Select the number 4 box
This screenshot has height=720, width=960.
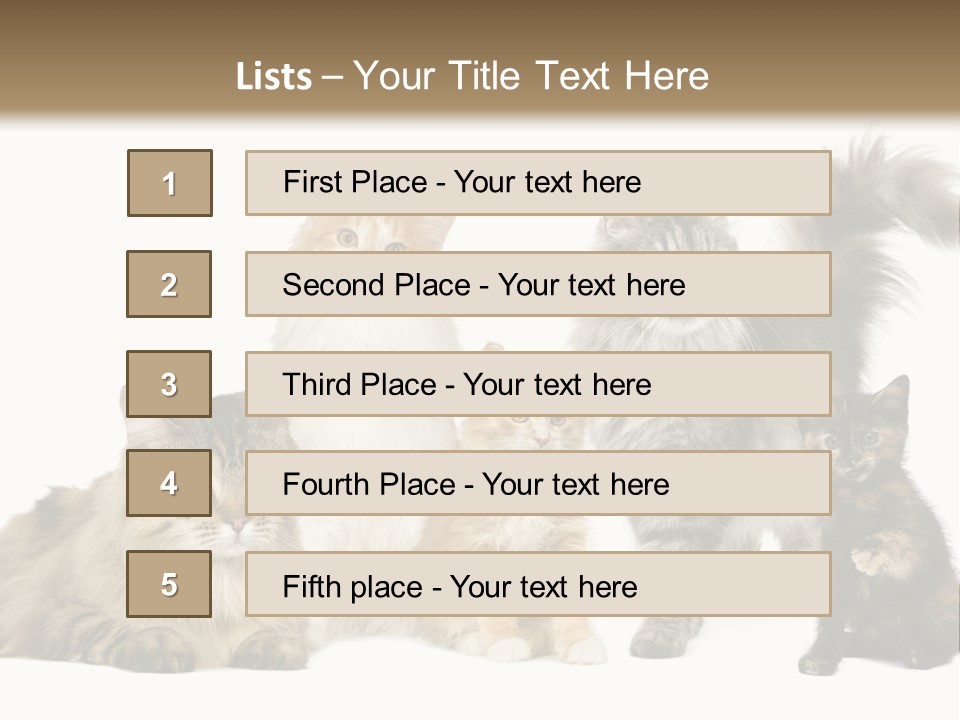(169, 484)
